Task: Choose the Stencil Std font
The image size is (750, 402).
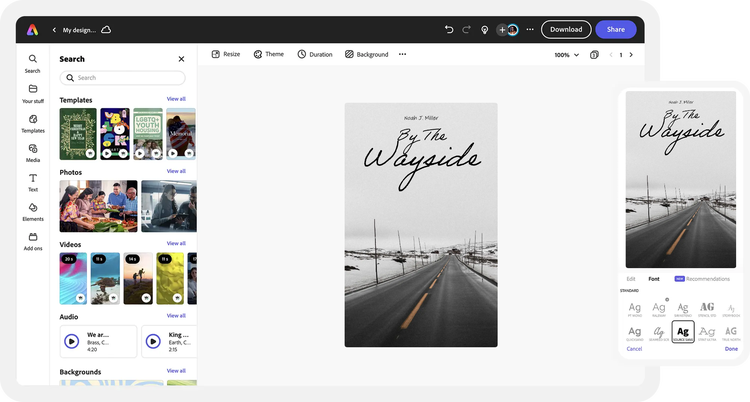Action: coord(707,309)
